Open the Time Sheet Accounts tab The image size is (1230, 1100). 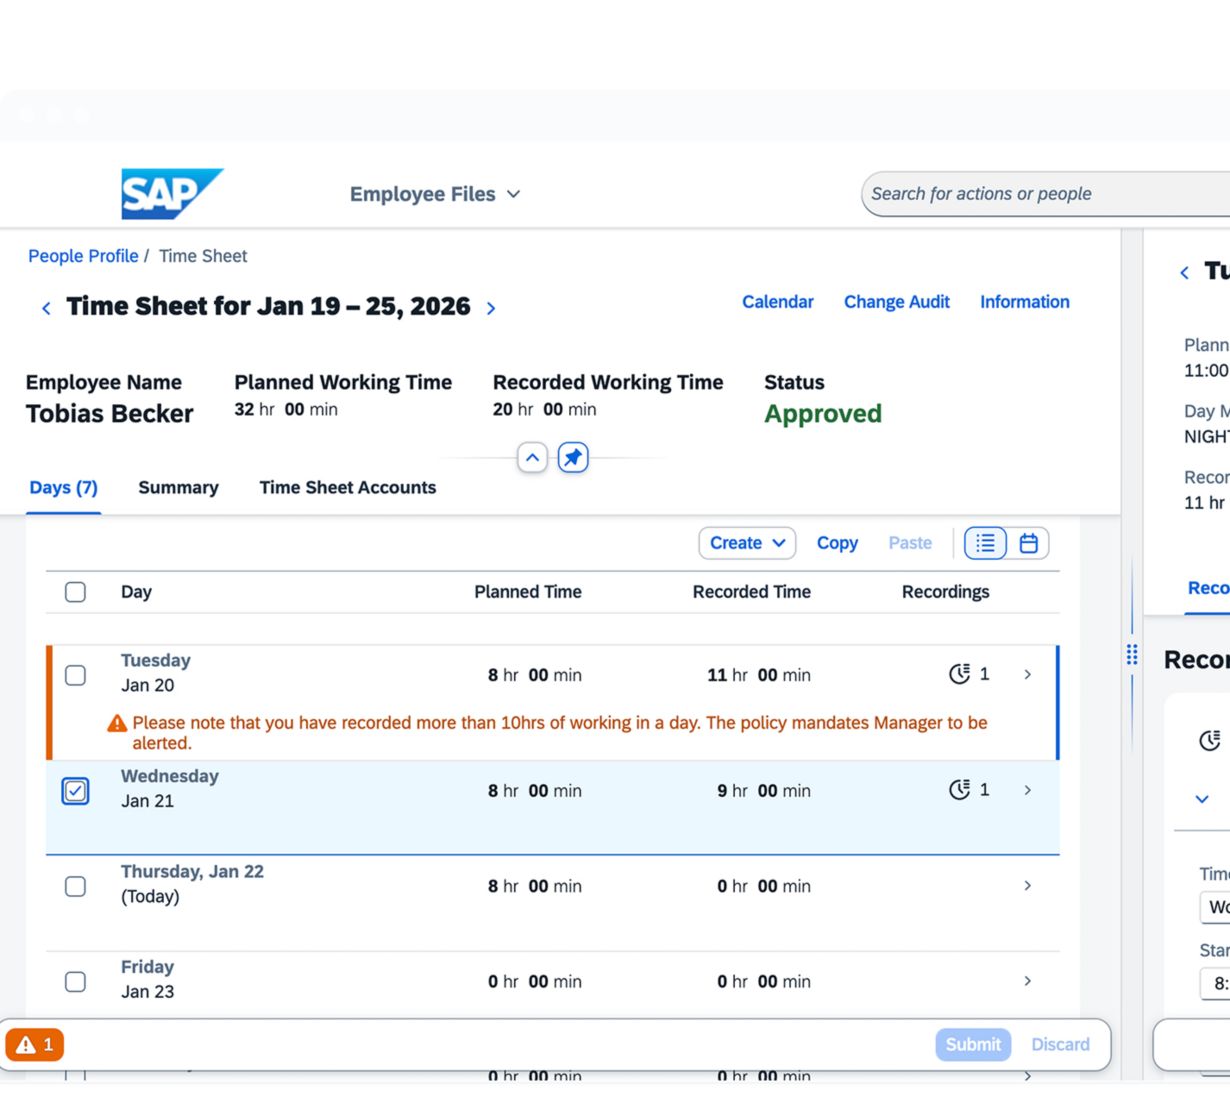pos(347,488)
